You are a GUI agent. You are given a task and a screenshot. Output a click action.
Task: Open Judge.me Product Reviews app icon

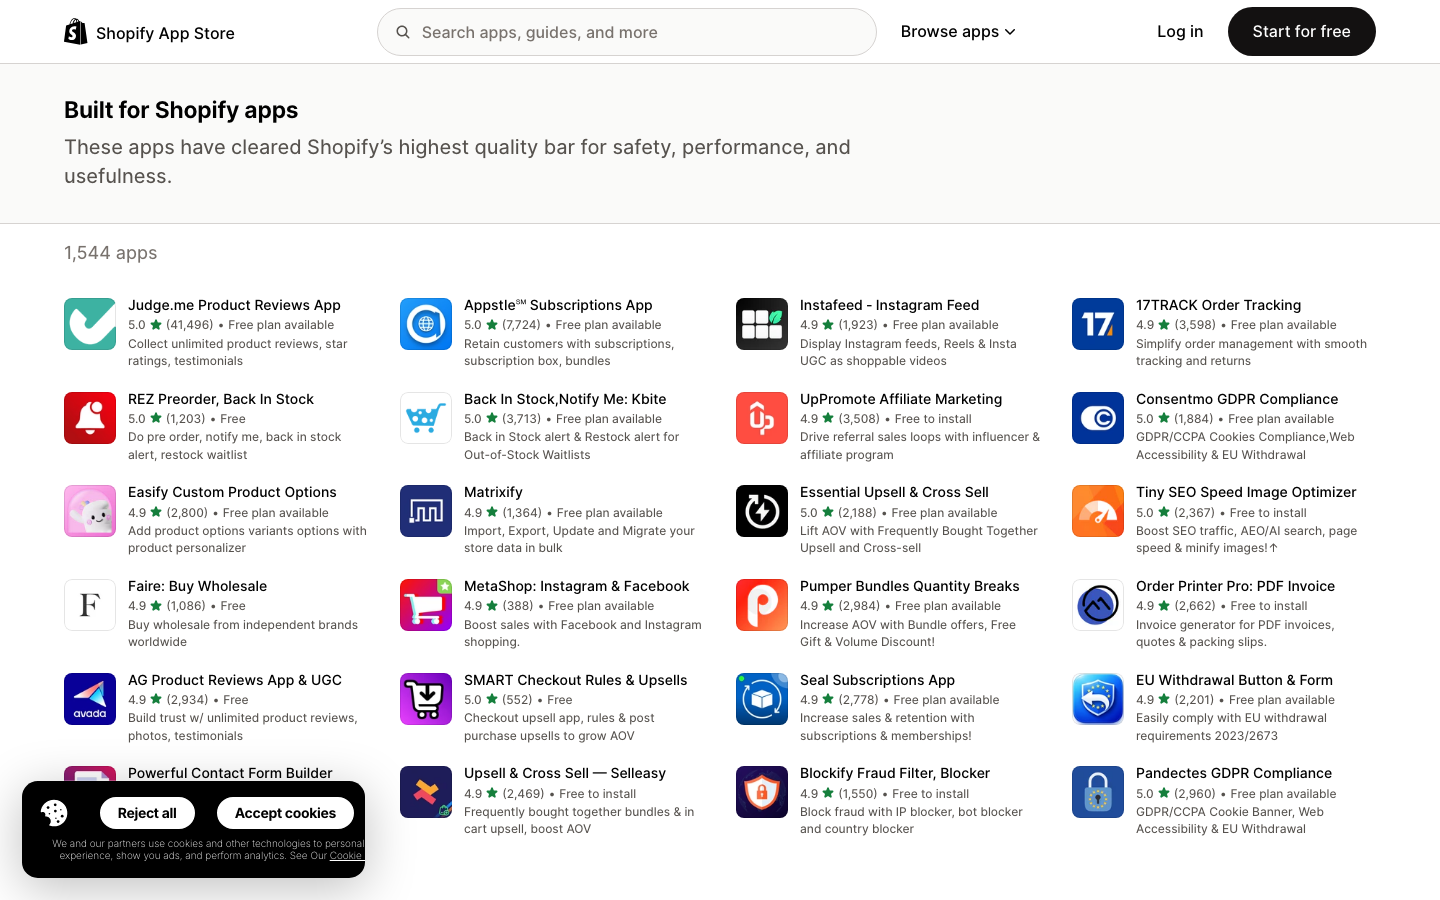click(x=90, y=324)
